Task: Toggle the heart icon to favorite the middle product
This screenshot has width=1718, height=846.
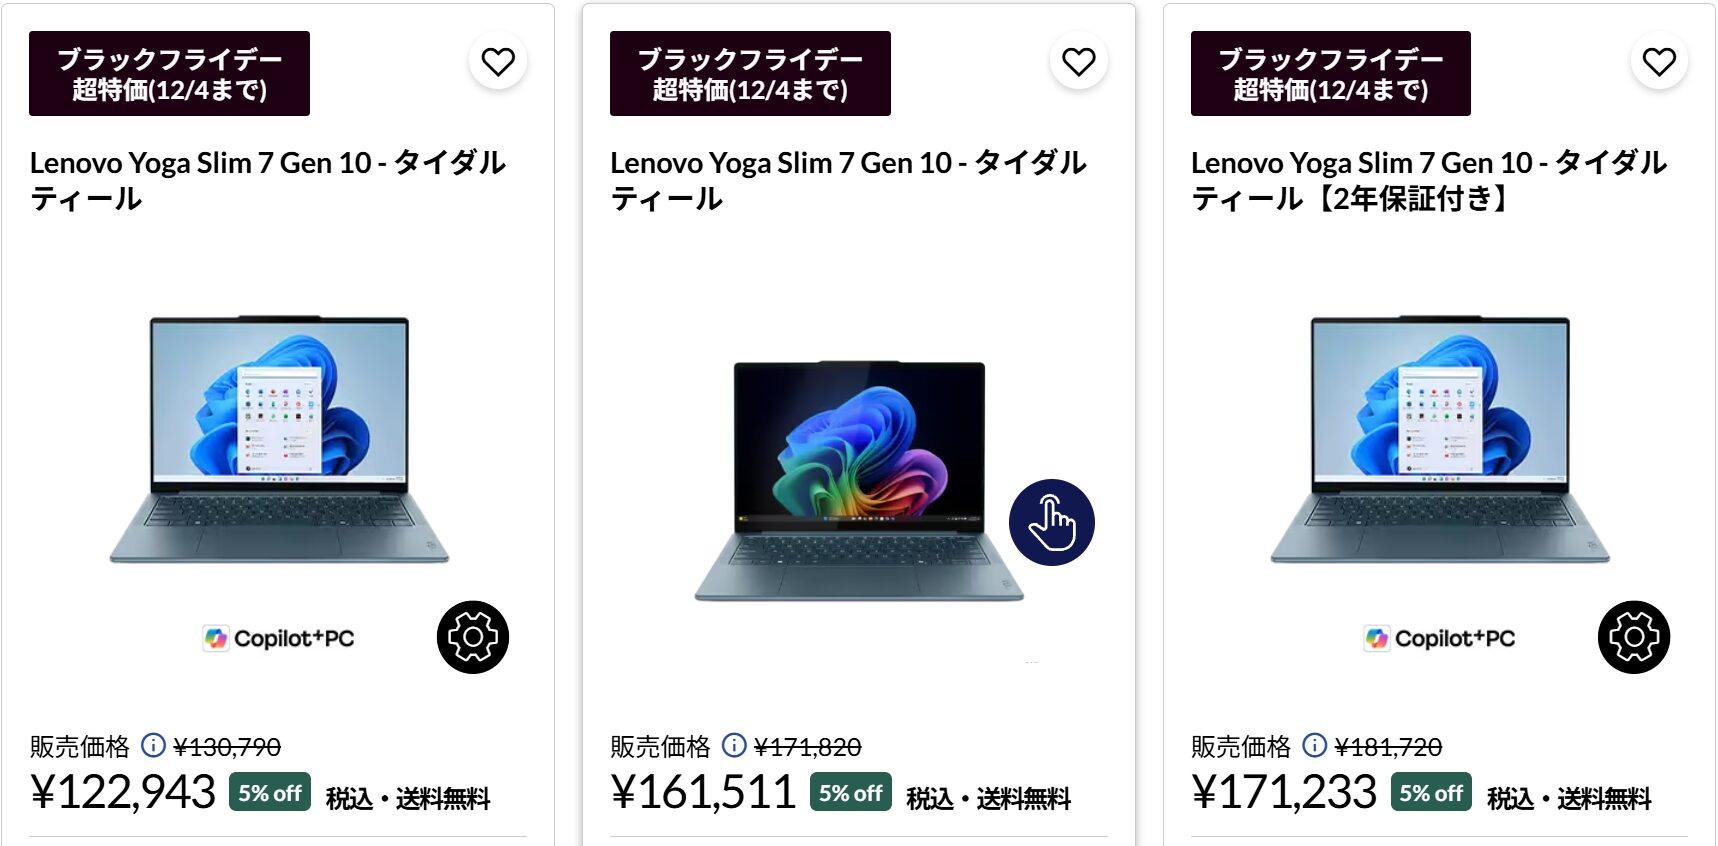Action: coord(1078,61)
